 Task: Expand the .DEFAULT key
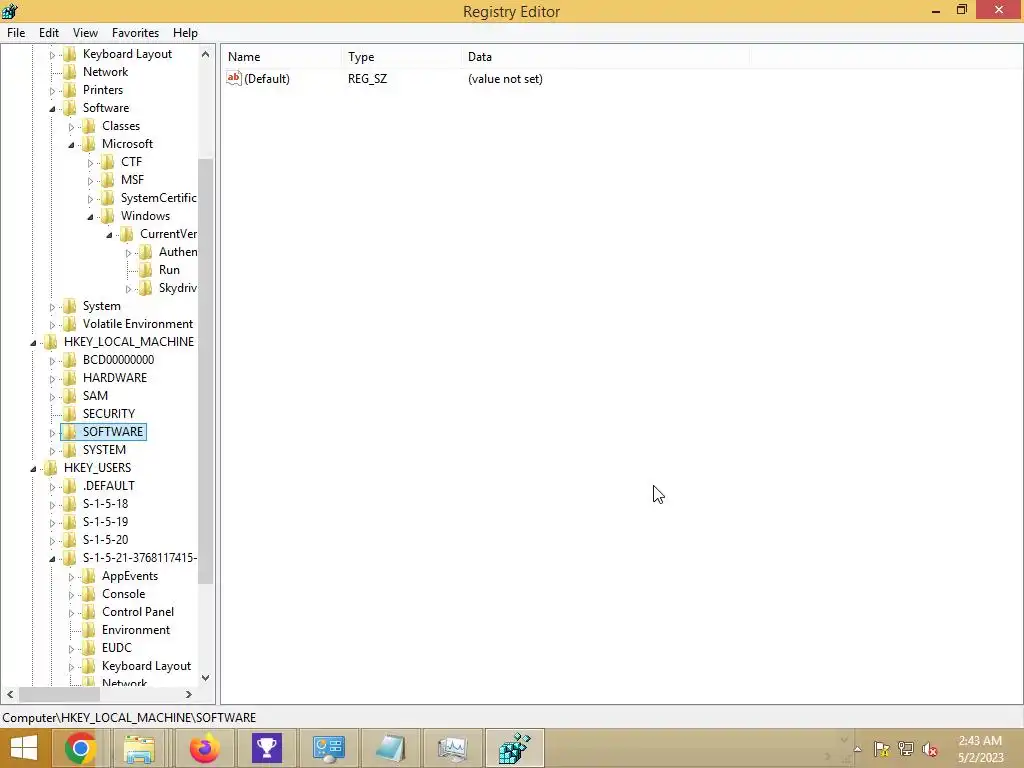pyautogui.click(x=52, y=487)
